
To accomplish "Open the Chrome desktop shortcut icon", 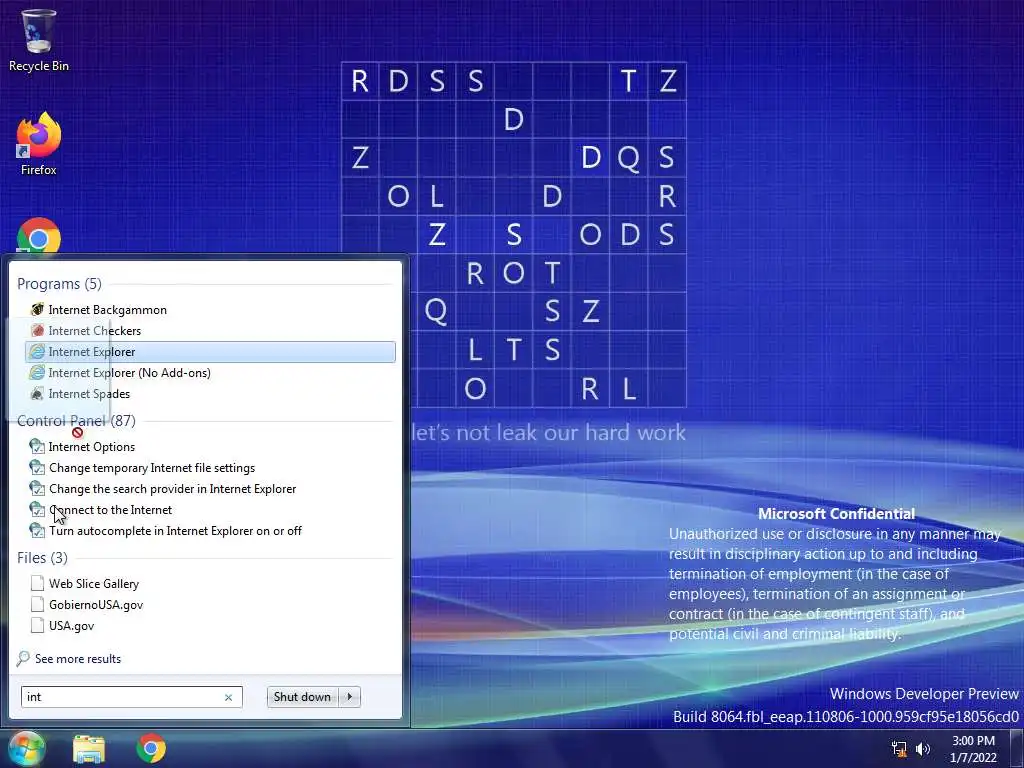I will click(x=39, y=236).
